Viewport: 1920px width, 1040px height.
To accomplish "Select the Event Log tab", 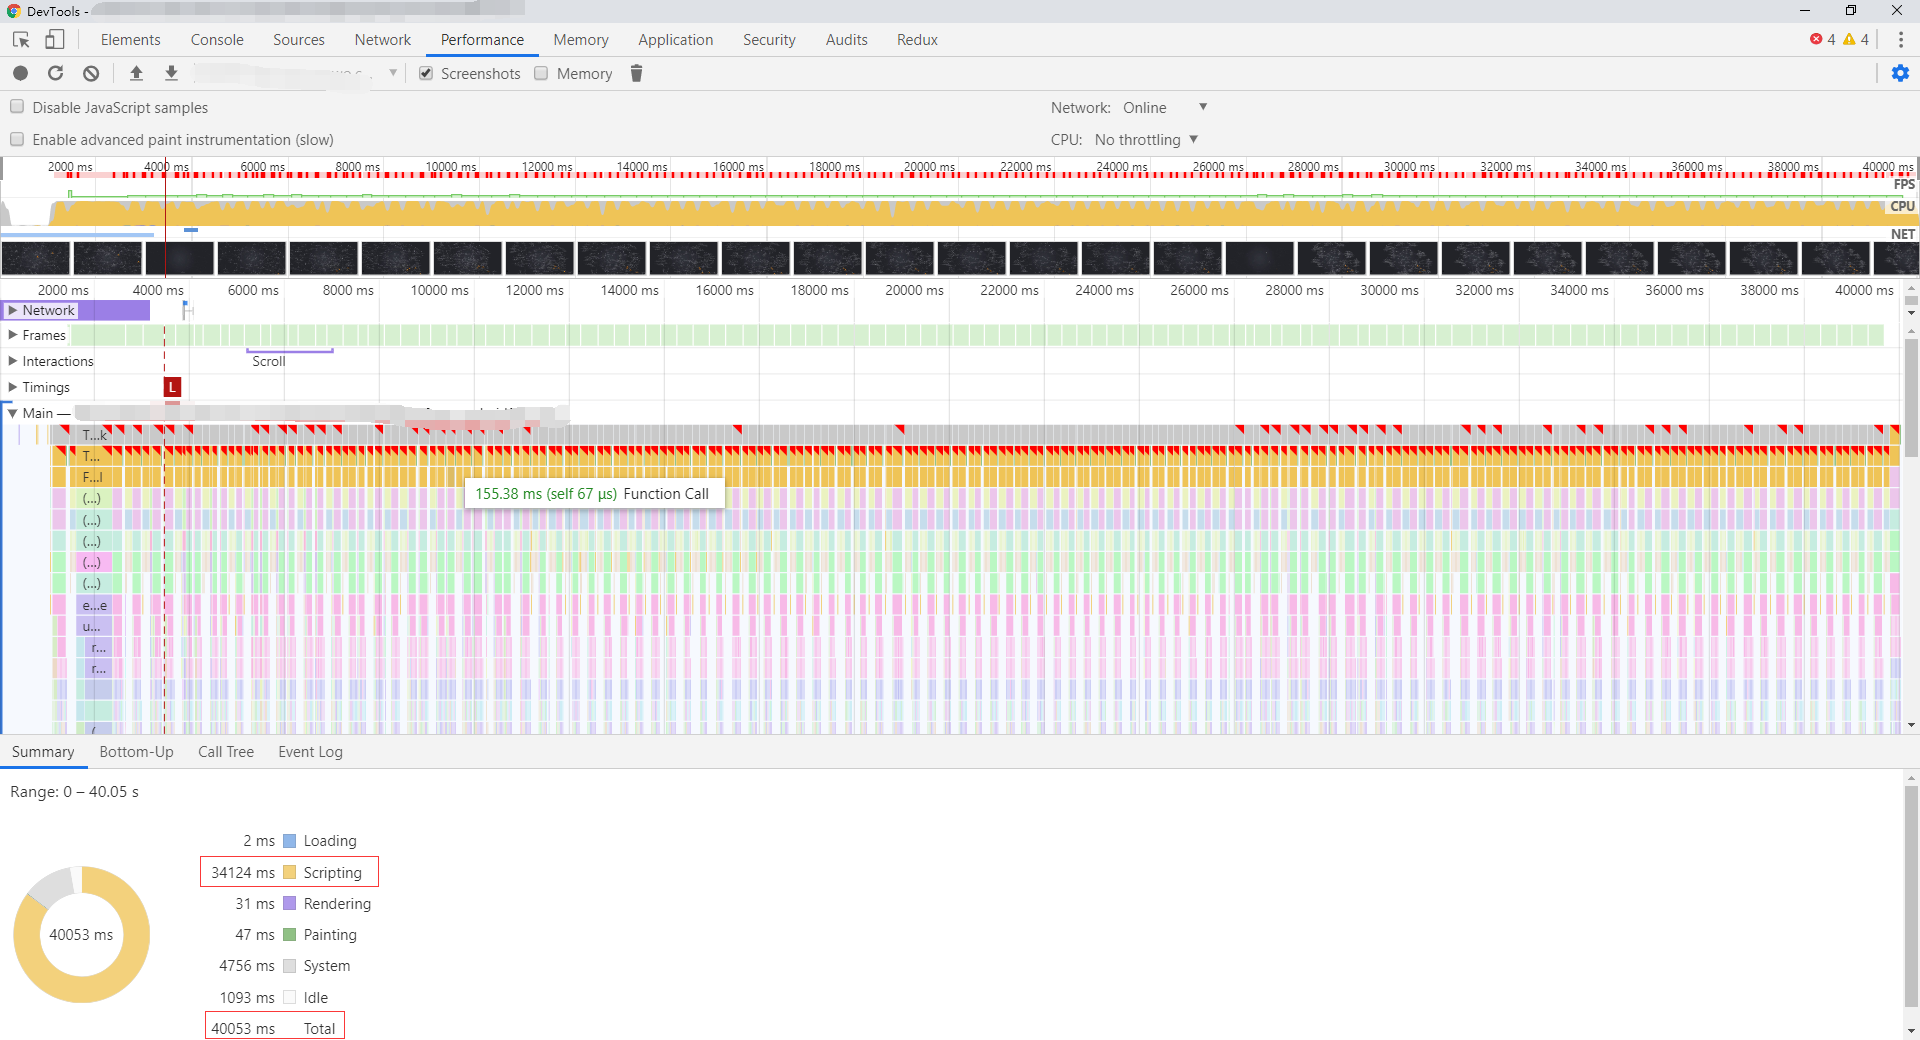I will [310, 752].
